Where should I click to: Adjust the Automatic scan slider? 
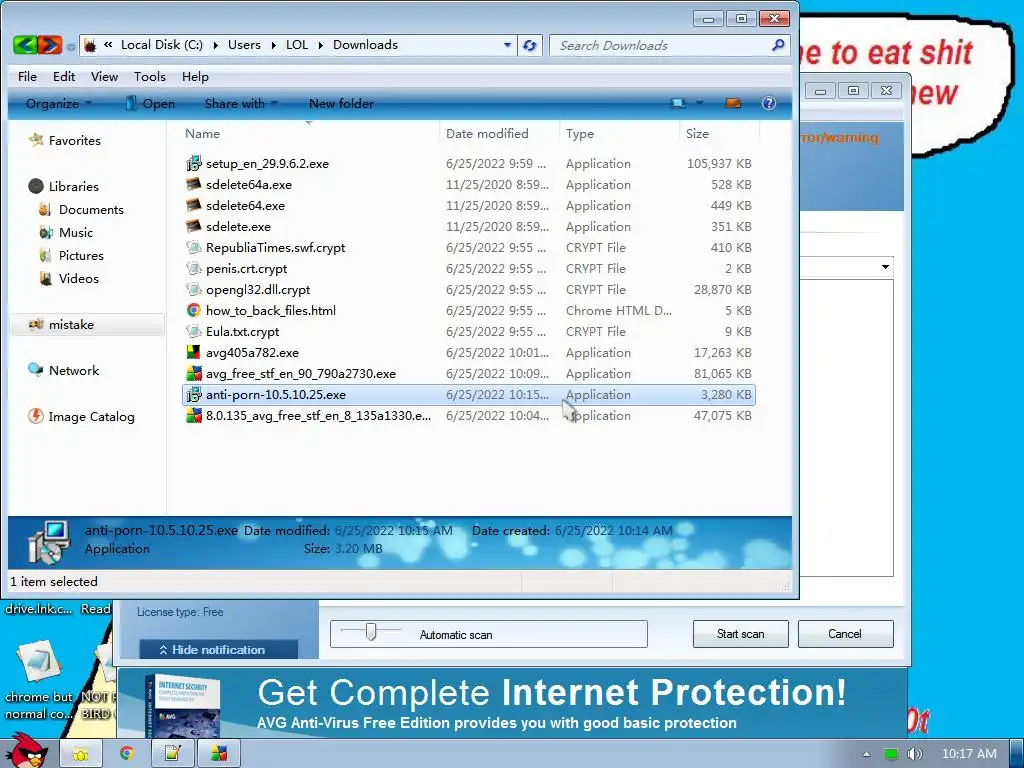371,632
